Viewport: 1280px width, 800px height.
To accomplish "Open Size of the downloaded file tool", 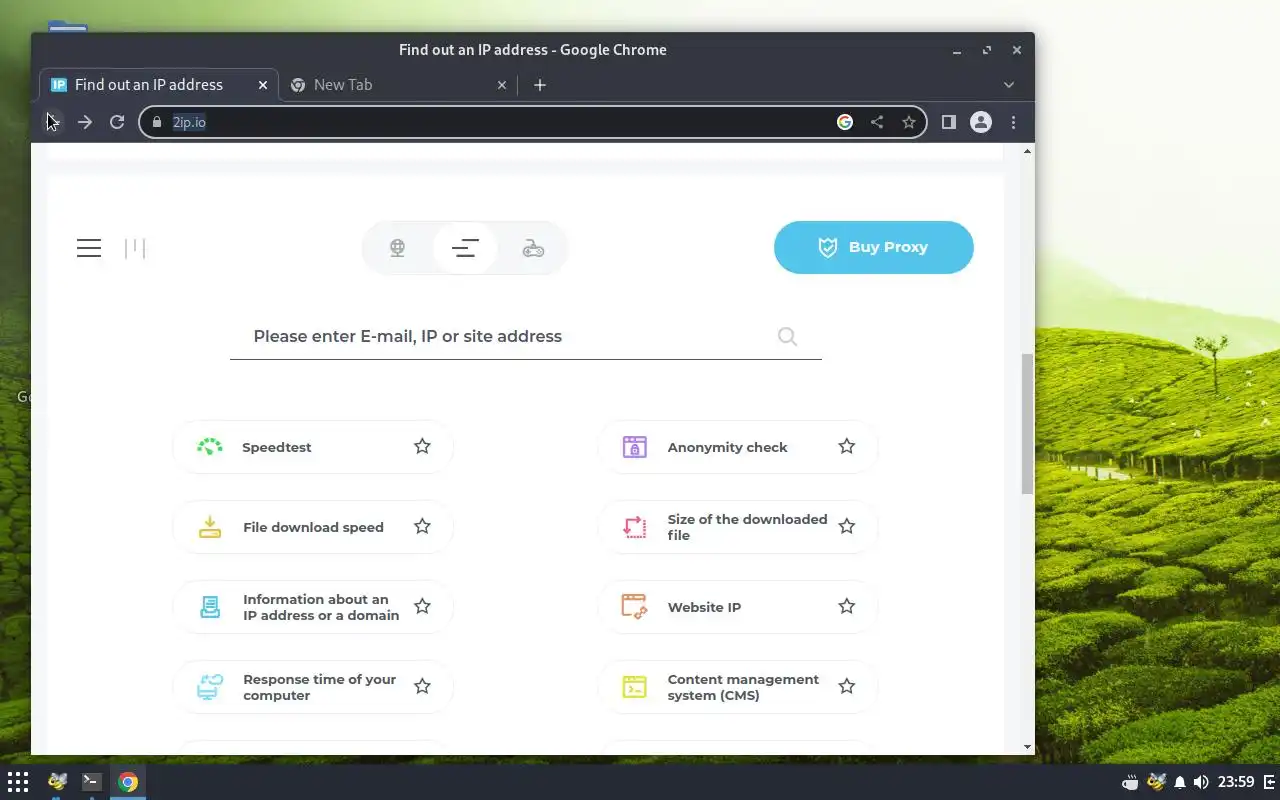I will coord(737,527).
